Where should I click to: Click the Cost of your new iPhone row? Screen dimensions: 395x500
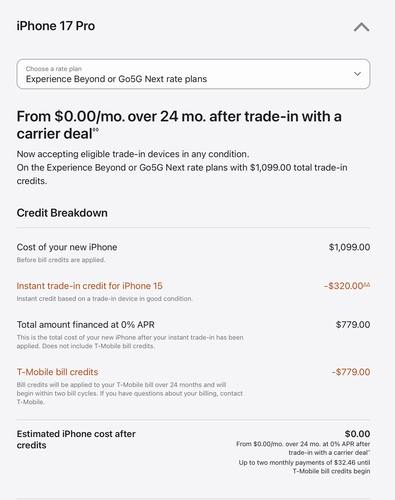click(x=193, y=253)
